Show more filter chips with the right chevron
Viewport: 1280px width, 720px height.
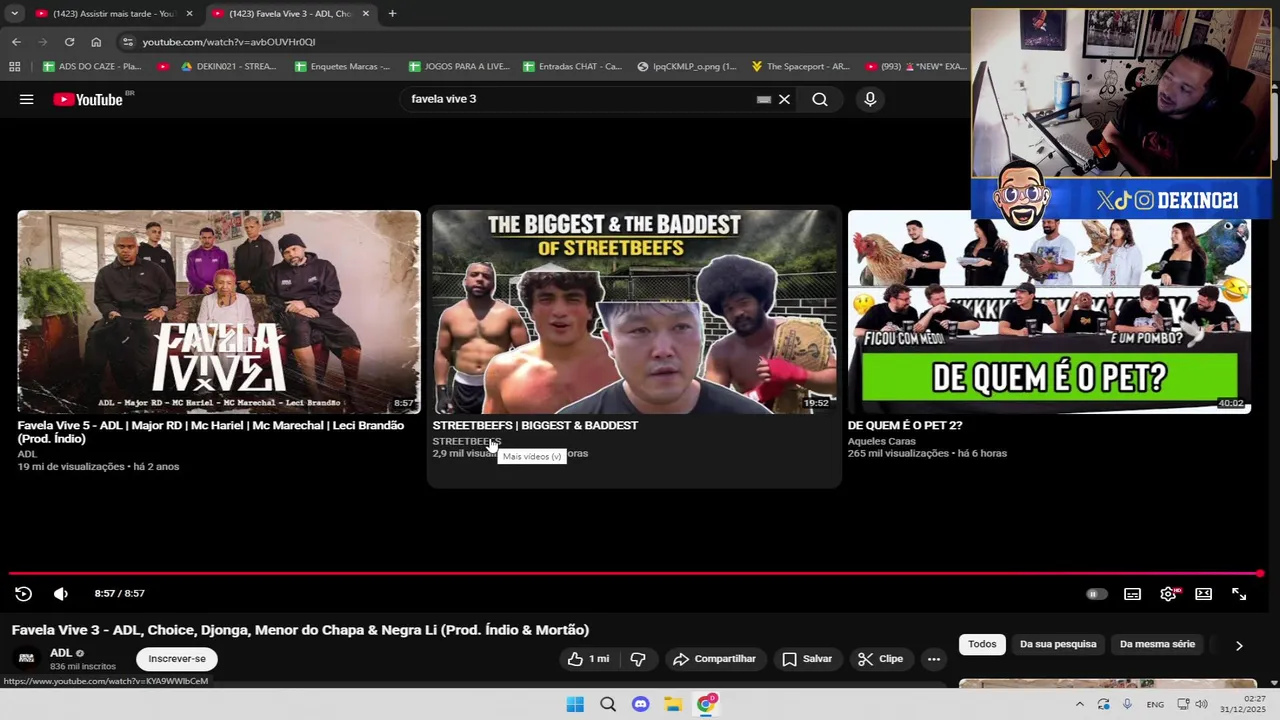pos(1239,645)
